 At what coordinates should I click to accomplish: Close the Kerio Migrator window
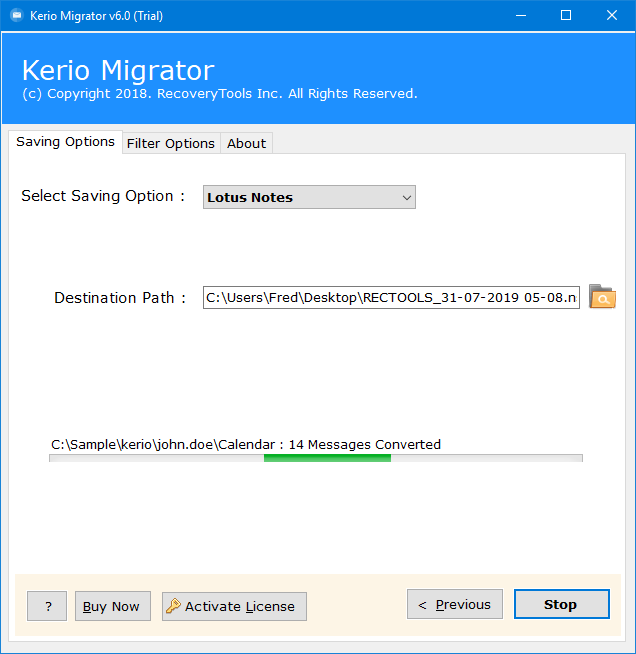(x=612, y=15)
